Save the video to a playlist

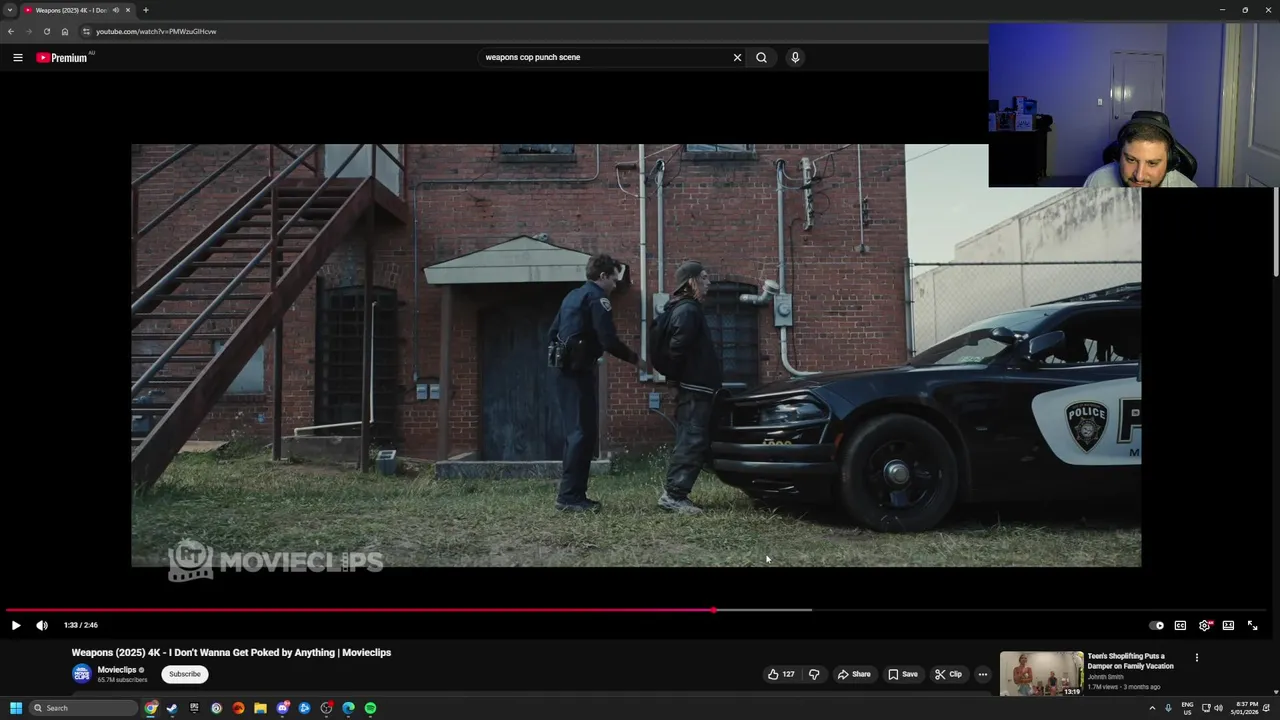pos(902,674)
